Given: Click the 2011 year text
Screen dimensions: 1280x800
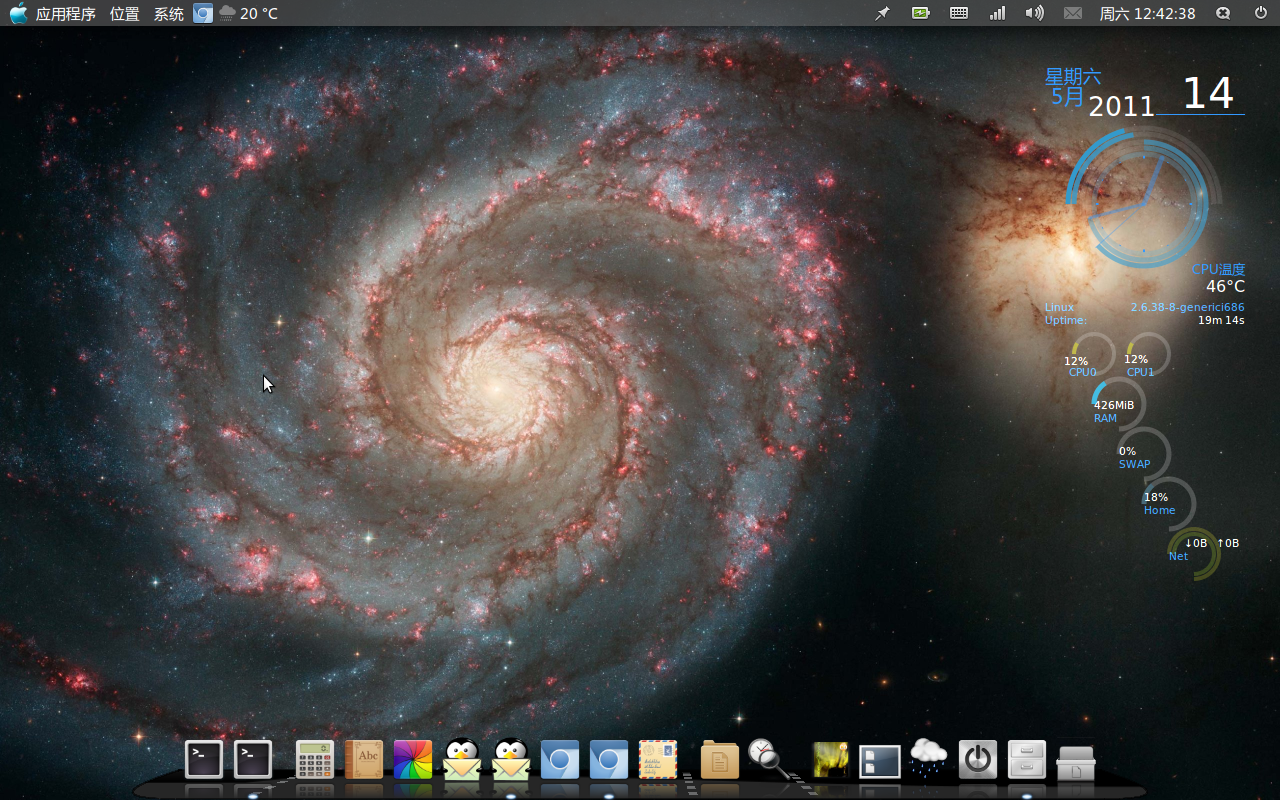Looking at the screenshot, I should click(1121, 106).
